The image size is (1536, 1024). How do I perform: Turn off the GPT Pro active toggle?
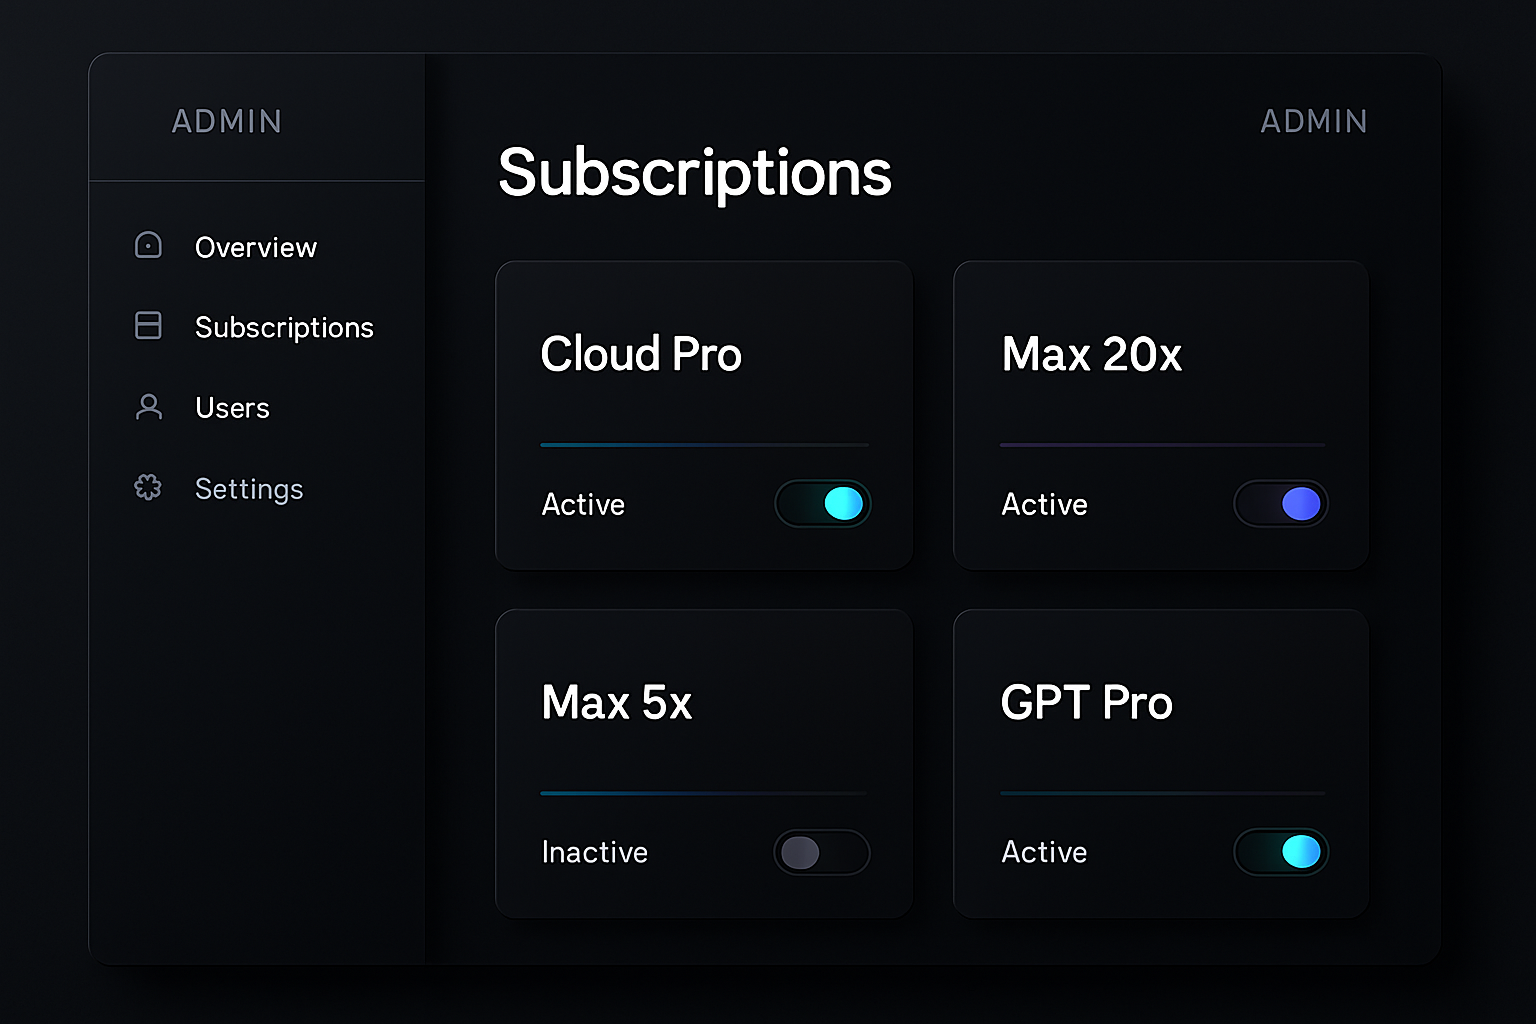pos(1281,851)
